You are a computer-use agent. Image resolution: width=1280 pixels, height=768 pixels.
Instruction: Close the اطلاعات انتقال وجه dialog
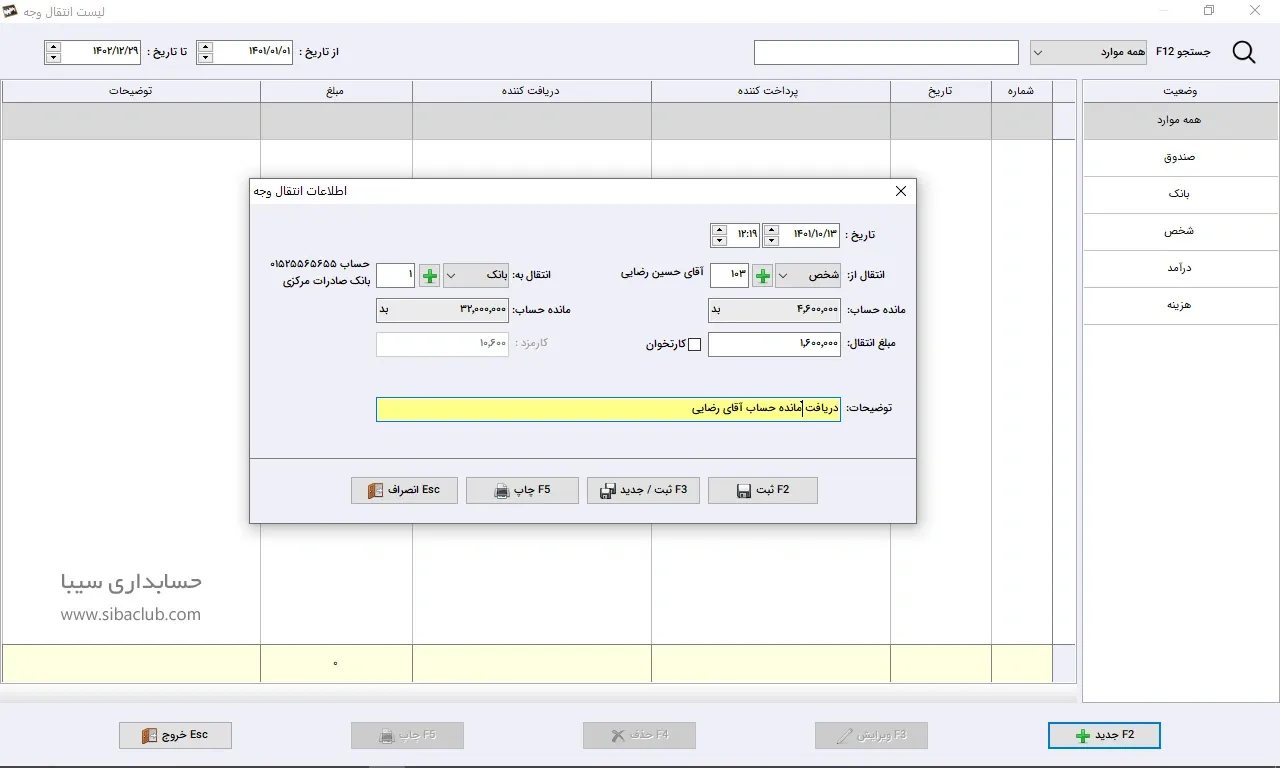coord(900,191)
